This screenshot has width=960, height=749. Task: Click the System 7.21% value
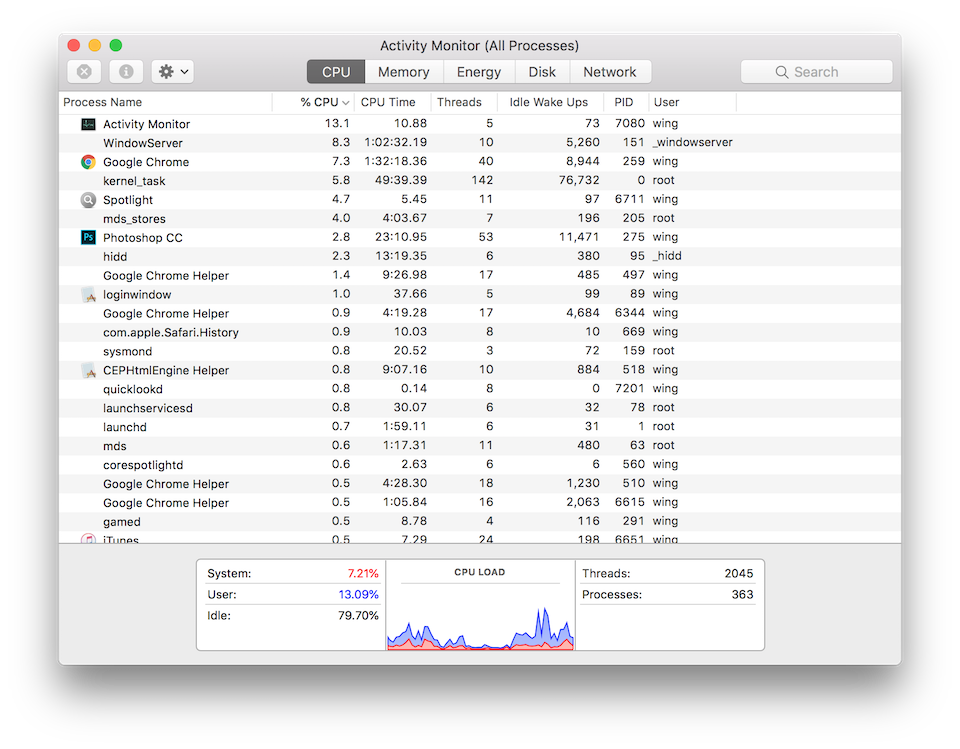363,574
